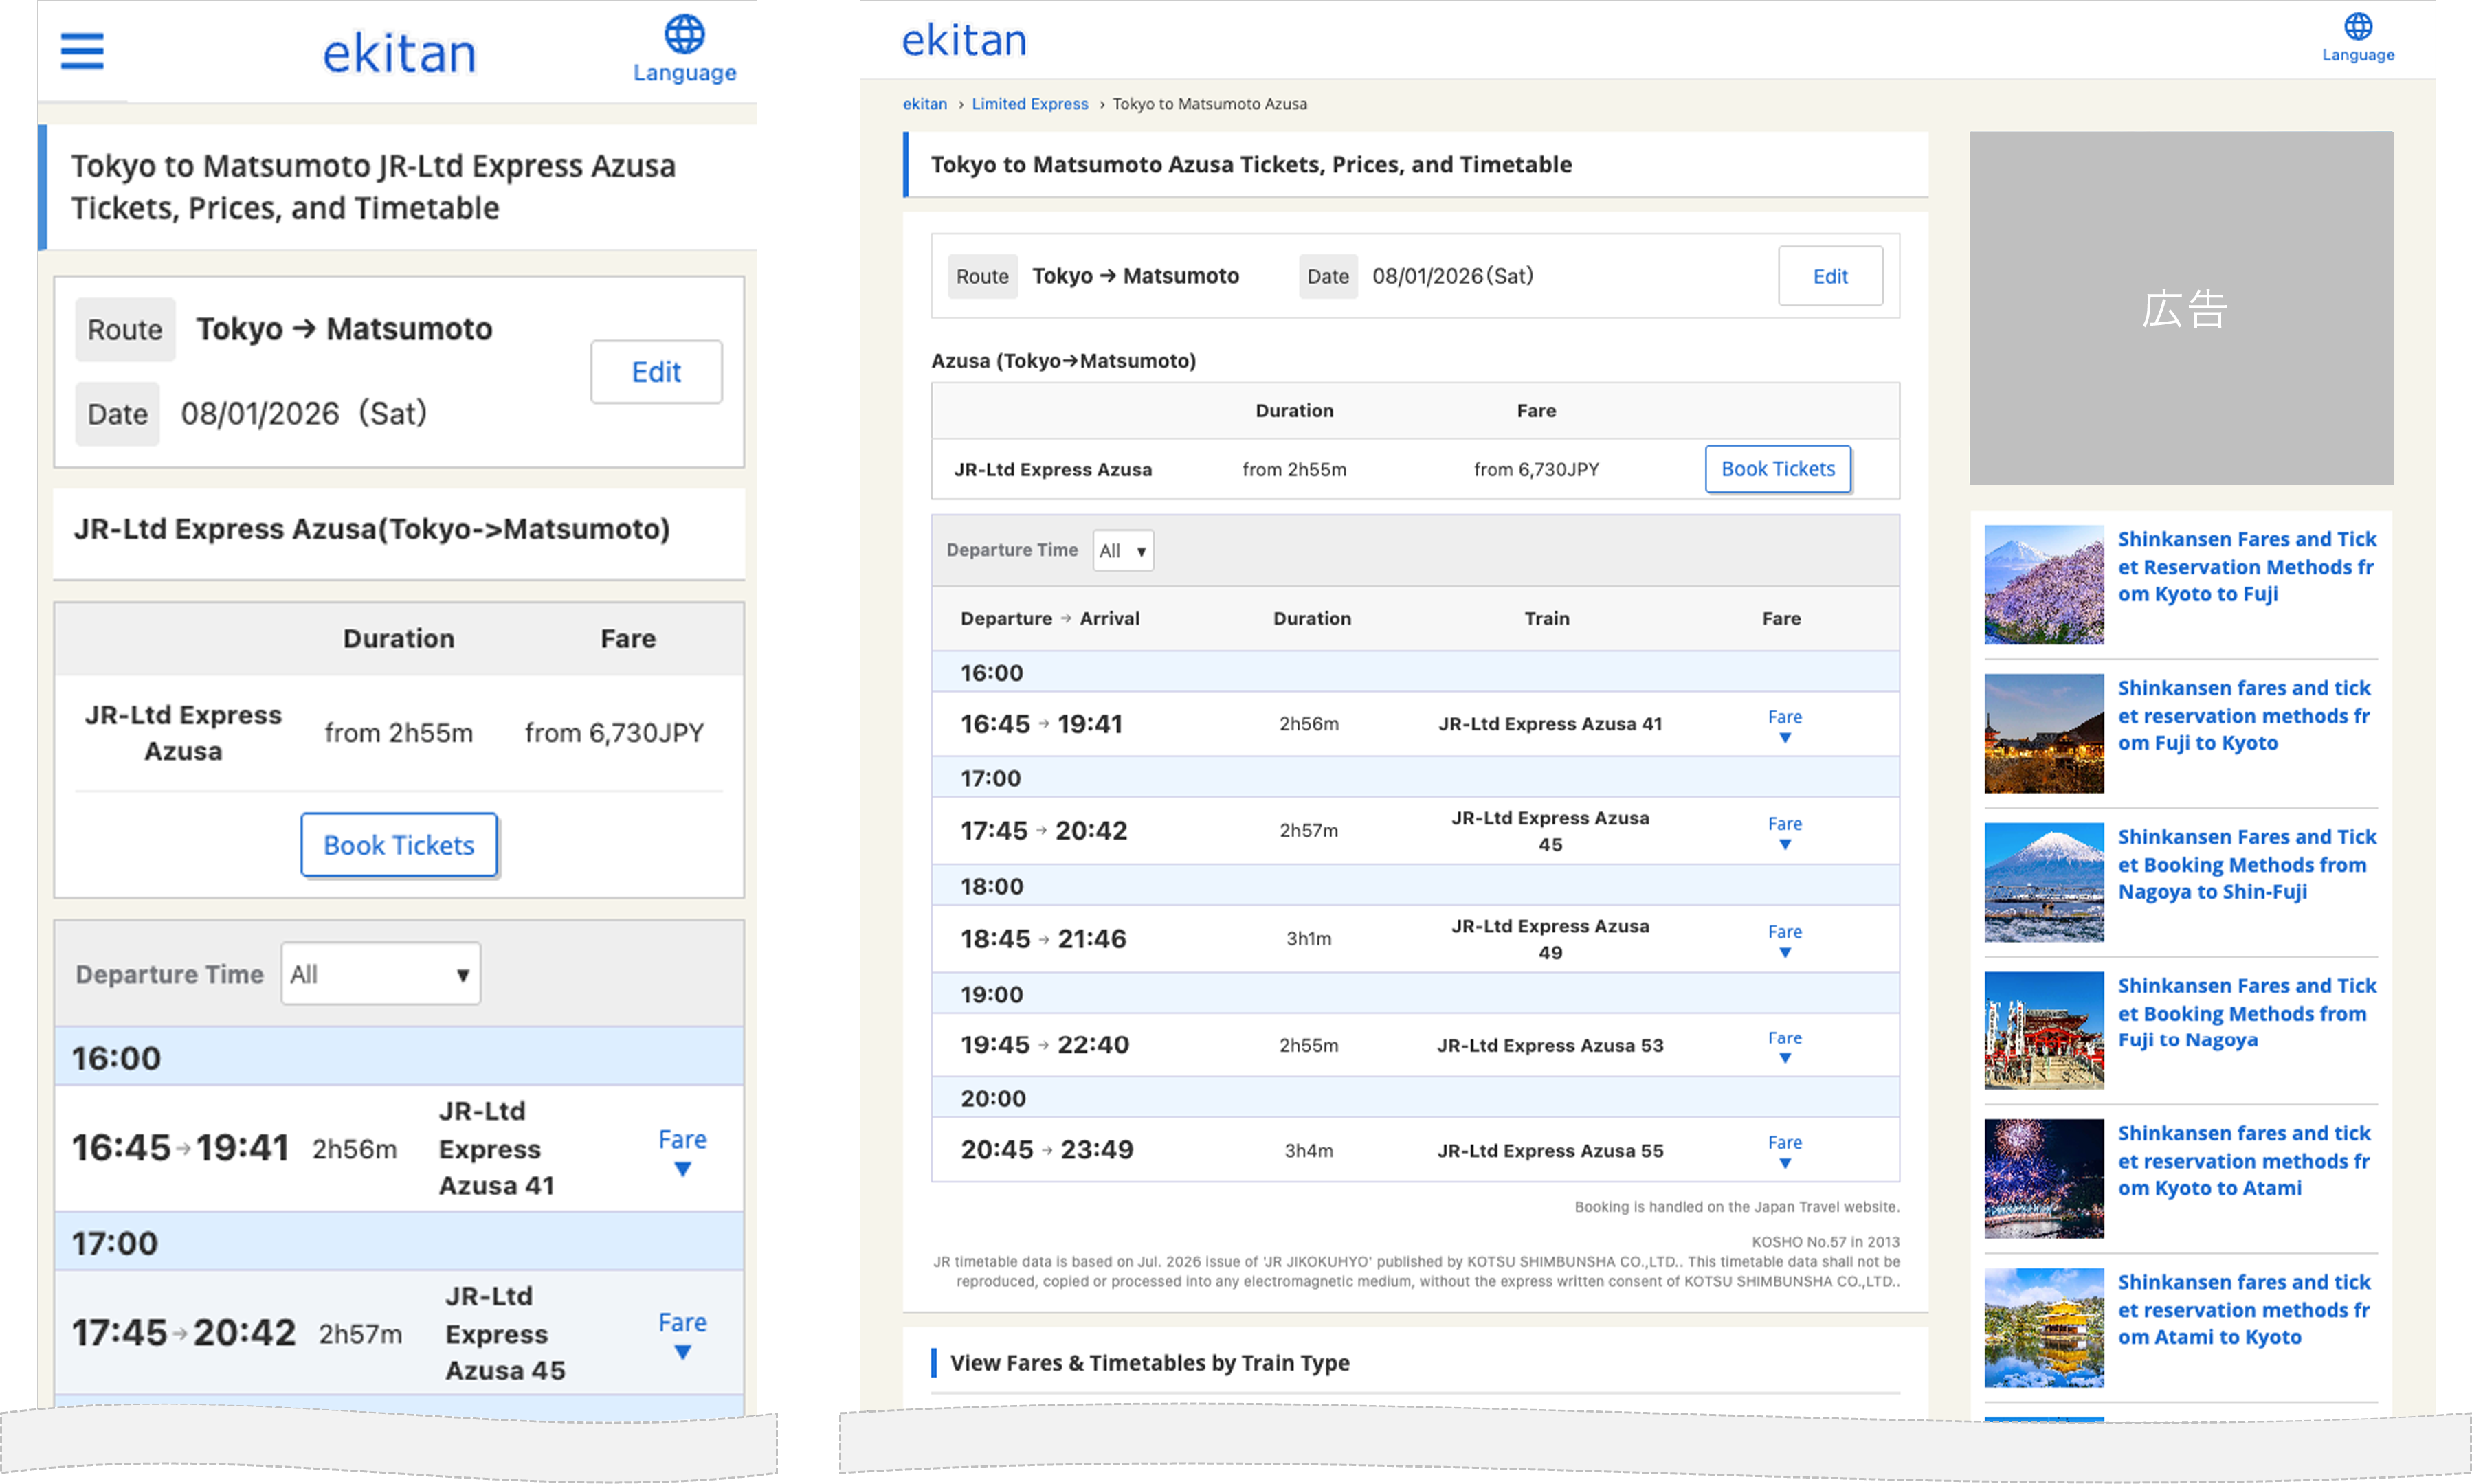Click 'JR-Ltd Express Azusa 41' in desktop table
2472x1484 pixels.
click(1550, 724)
